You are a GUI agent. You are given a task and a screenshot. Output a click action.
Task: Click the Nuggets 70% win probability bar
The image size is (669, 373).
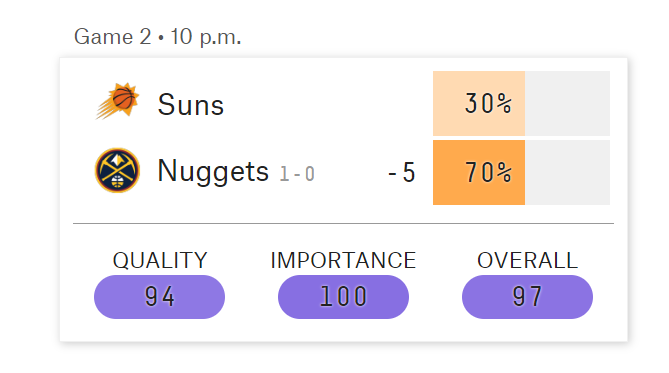[x=479, y=172]
